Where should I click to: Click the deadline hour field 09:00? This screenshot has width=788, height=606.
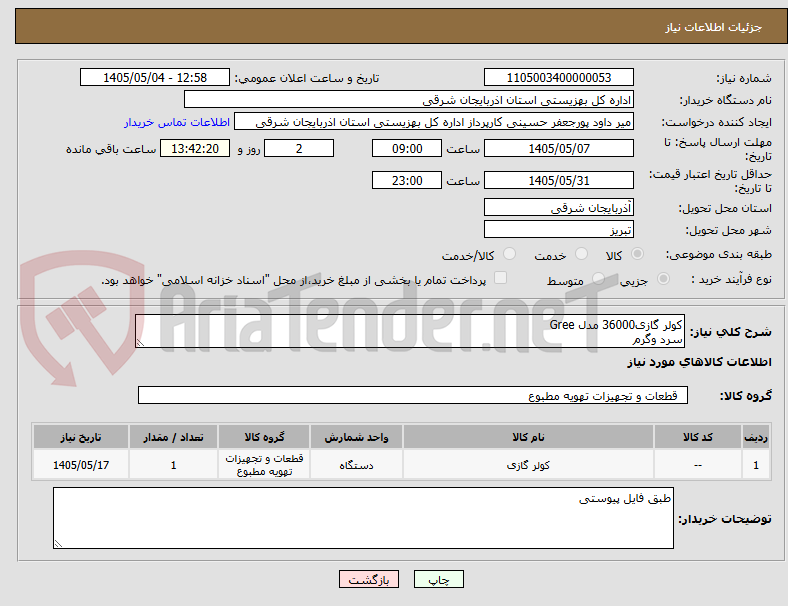click(407, 148)
